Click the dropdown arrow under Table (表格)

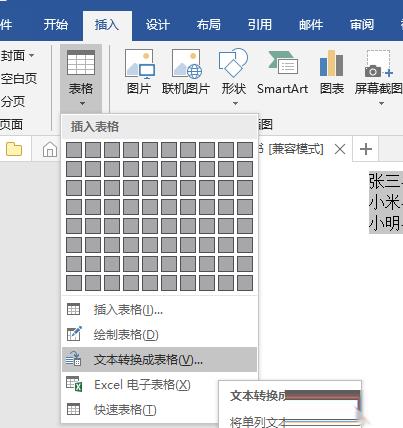[82, 104]
